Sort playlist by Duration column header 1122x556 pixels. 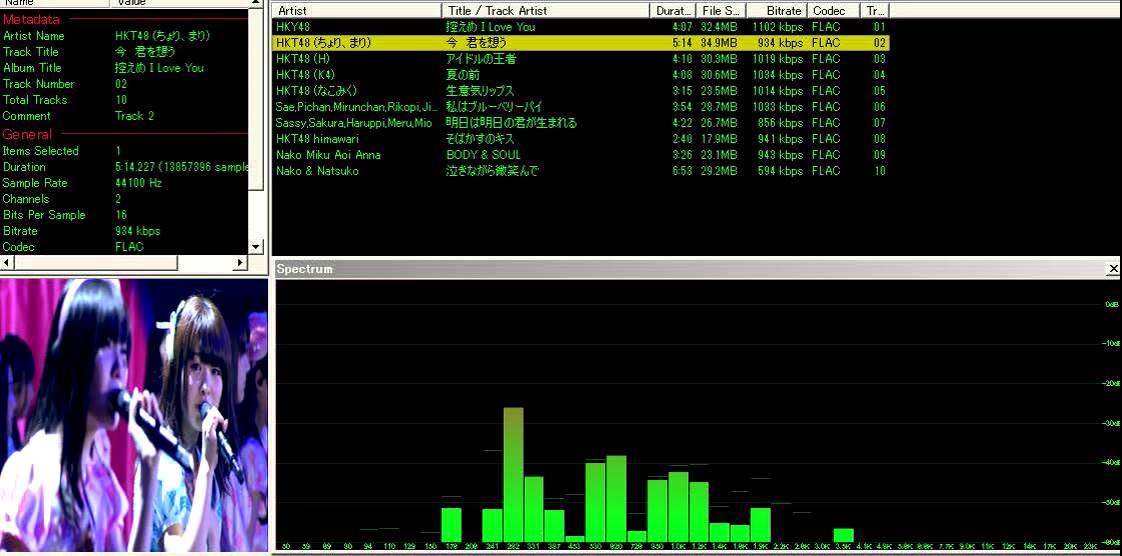[673, 11]
